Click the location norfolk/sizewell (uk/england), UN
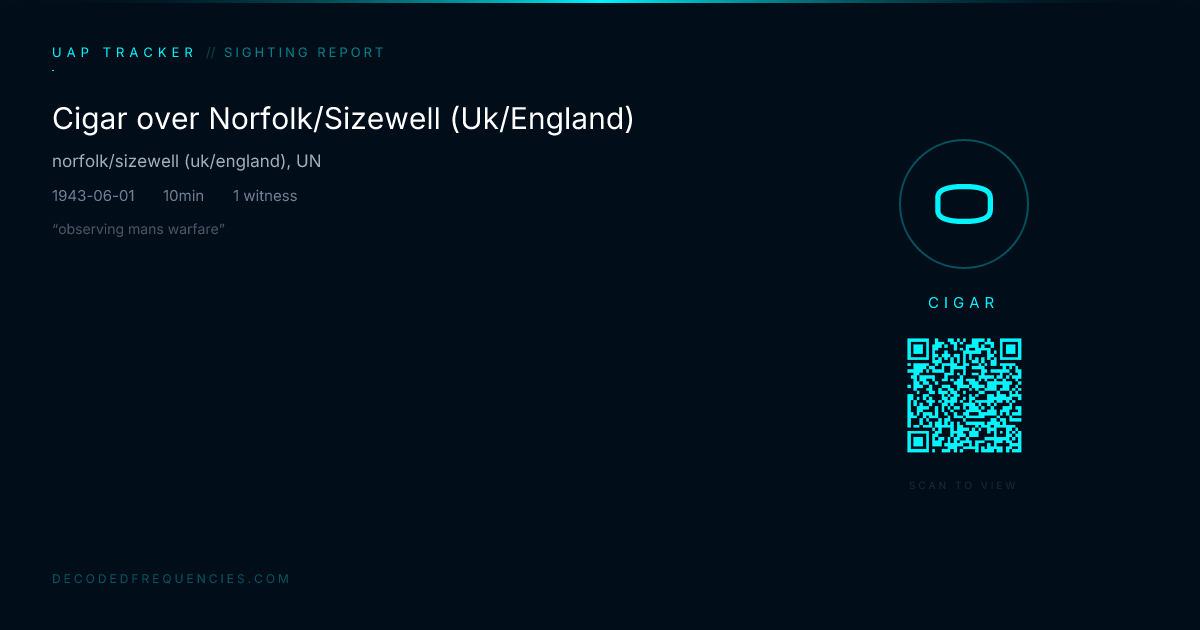This screenshot has height=630, width=1200. click(187, 161)
